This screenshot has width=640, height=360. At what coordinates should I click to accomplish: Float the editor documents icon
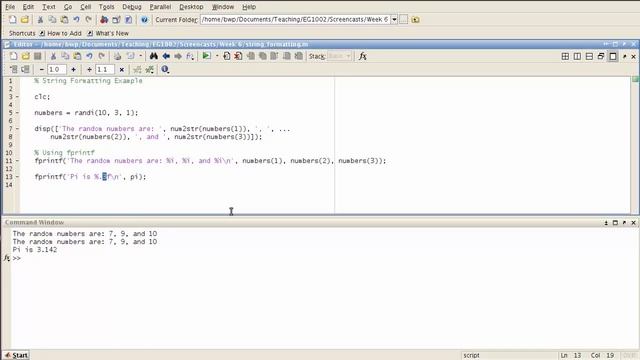pyautogui.click(x=601, y=56)
